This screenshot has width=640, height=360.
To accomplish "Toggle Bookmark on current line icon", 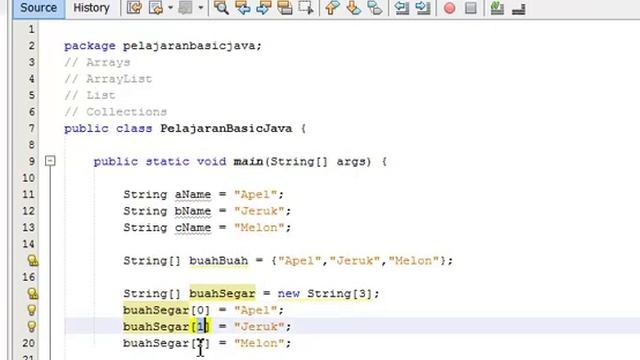I will (x=375, y=8).
